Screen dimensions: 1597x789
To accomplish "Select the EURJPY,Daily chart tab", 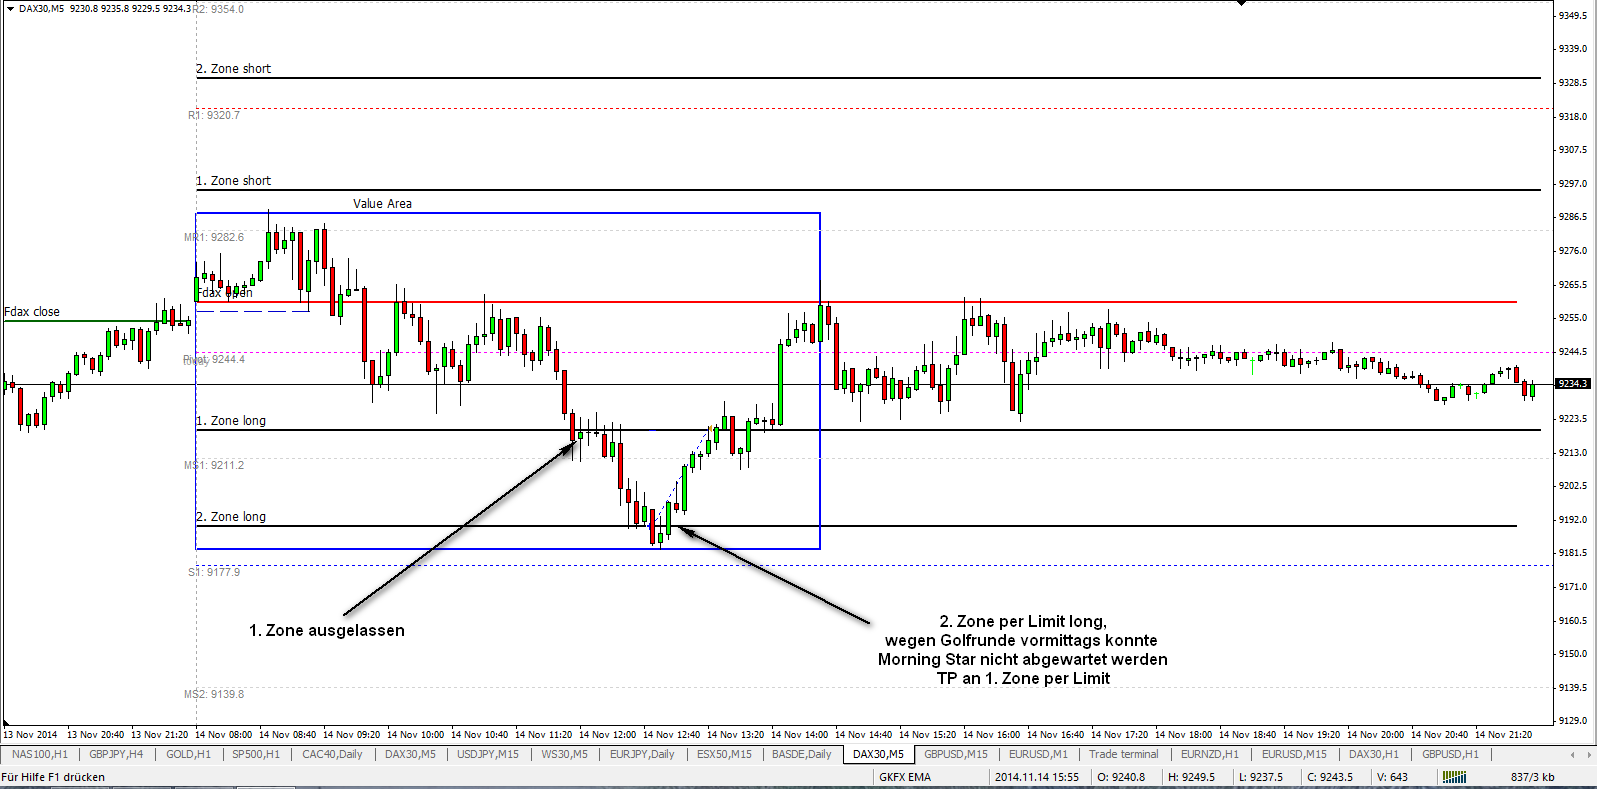I will point(642,754).
